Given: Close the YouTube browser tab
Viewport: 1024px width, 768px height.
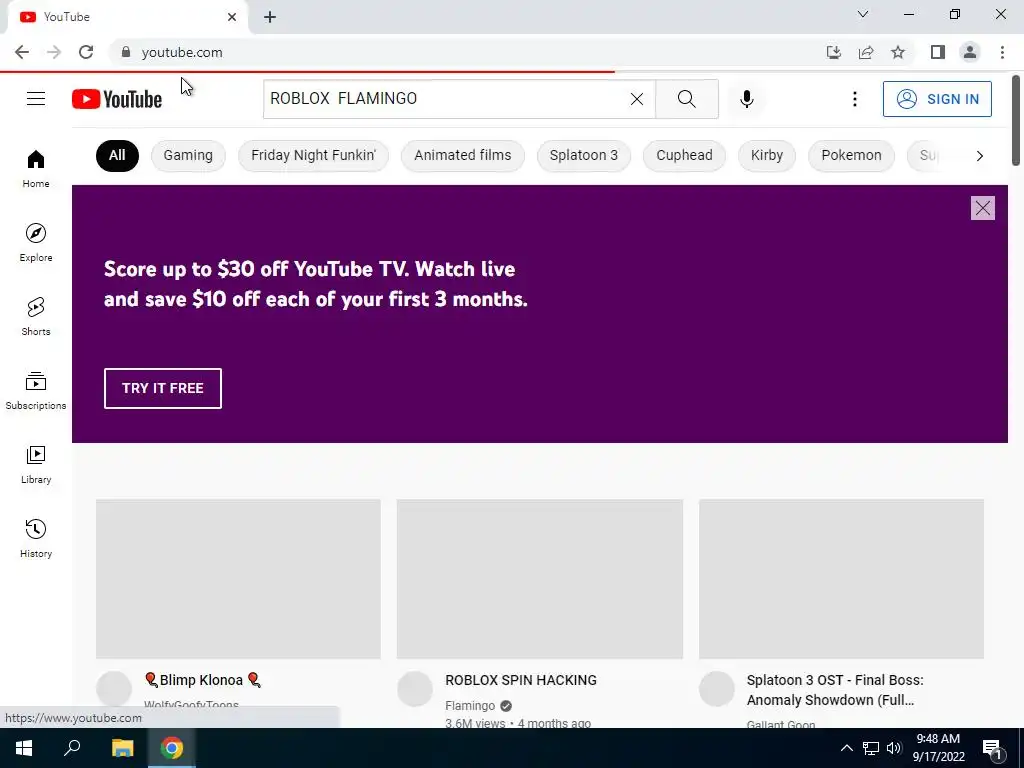Looking at the screenshot, I should click(232, 17).
